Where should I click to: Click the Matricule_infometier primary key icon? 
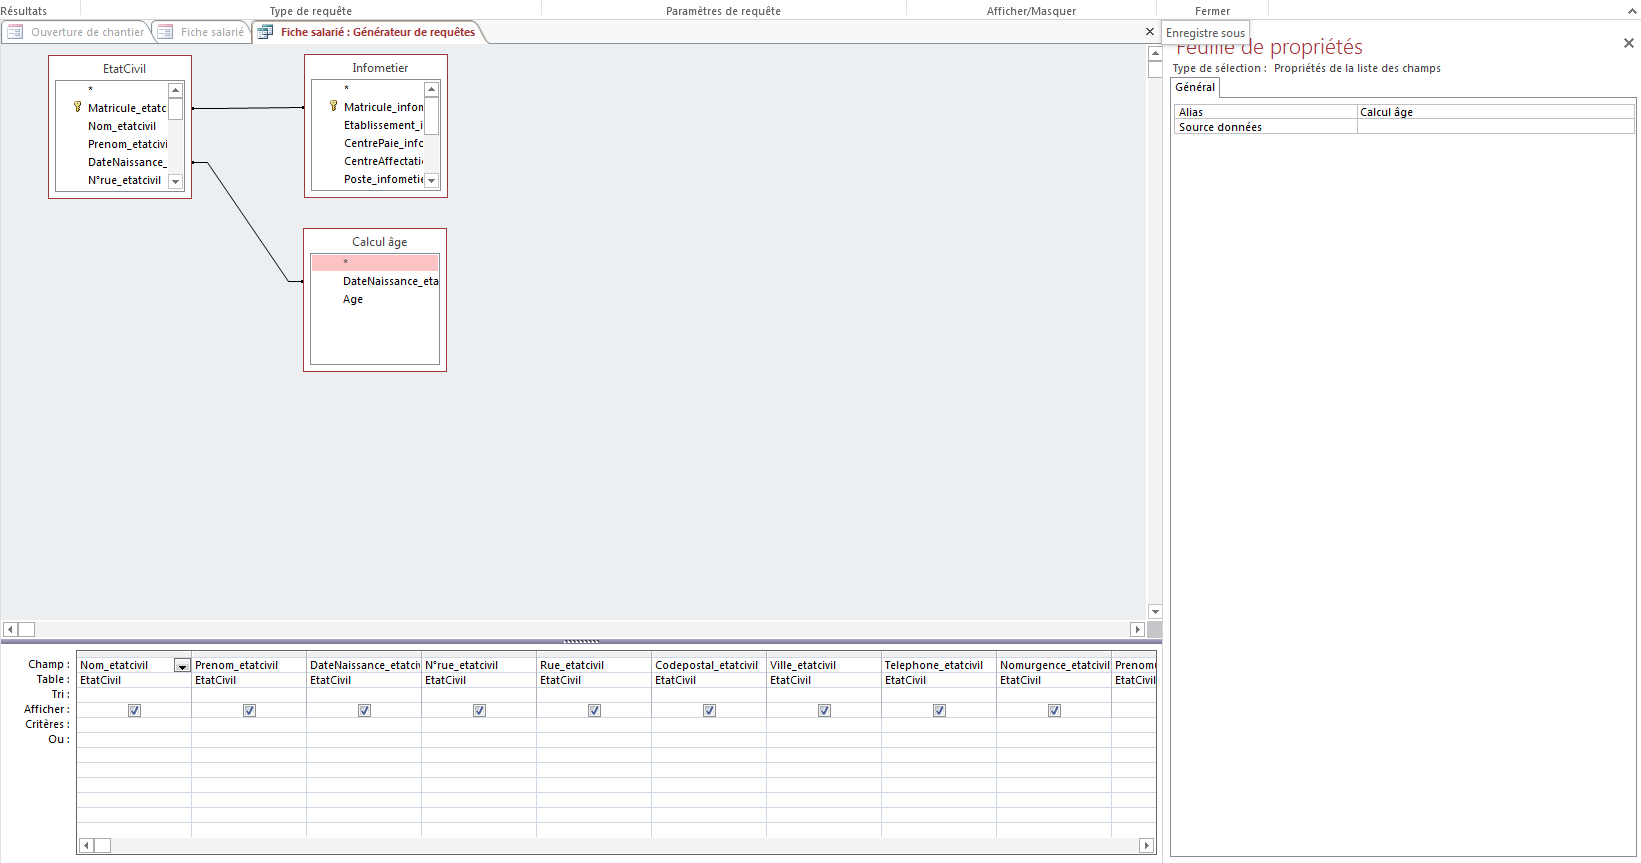(x=333, y=106)
